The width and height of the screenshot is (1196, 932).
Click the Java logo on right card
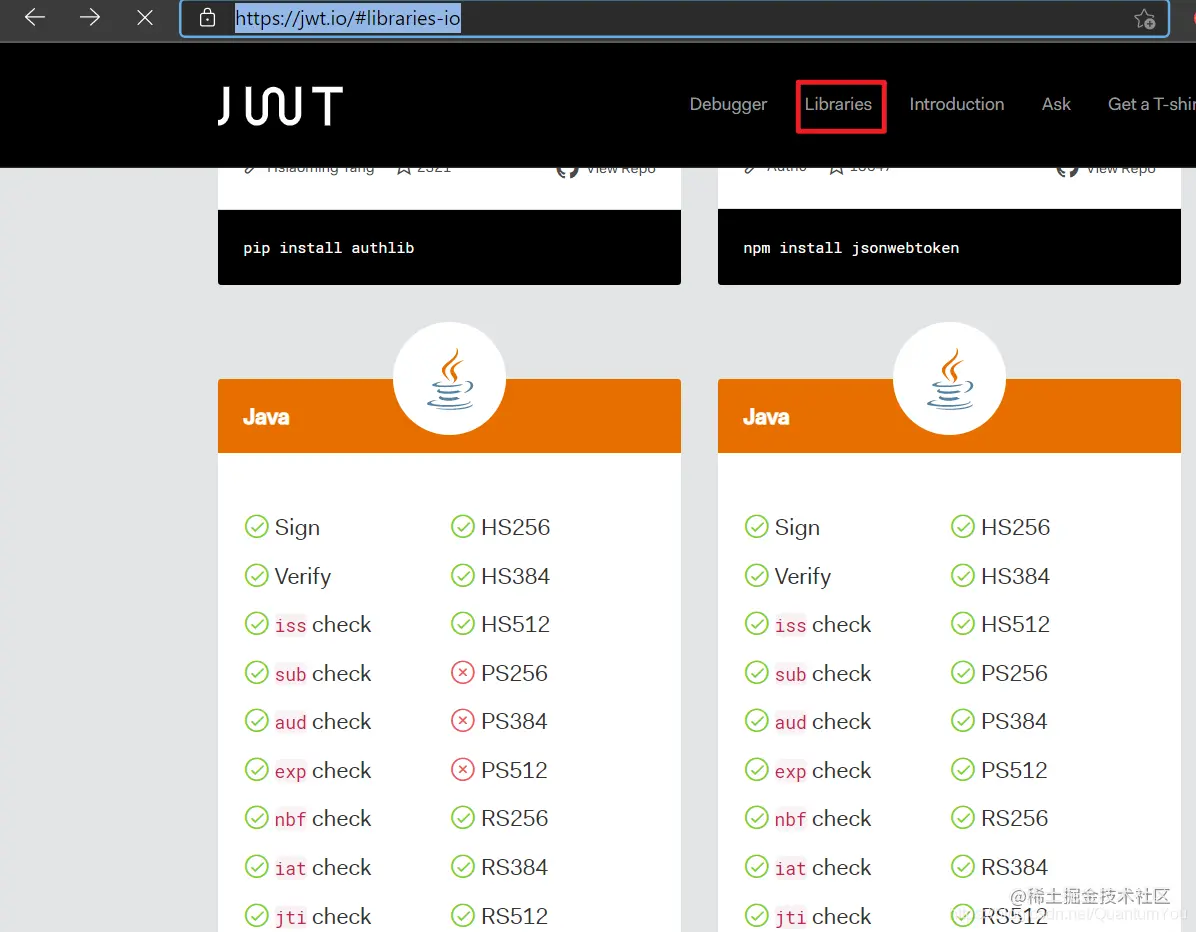click(x=950, y=378)
